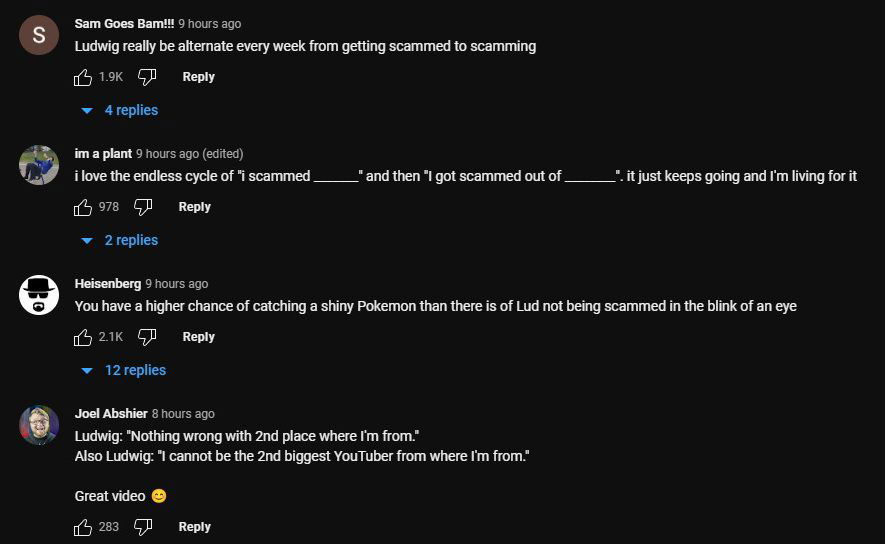Click Heisenberg's hat-and-glasses avatar
Viewport: 885px width, 544px height.
[39, 295]
